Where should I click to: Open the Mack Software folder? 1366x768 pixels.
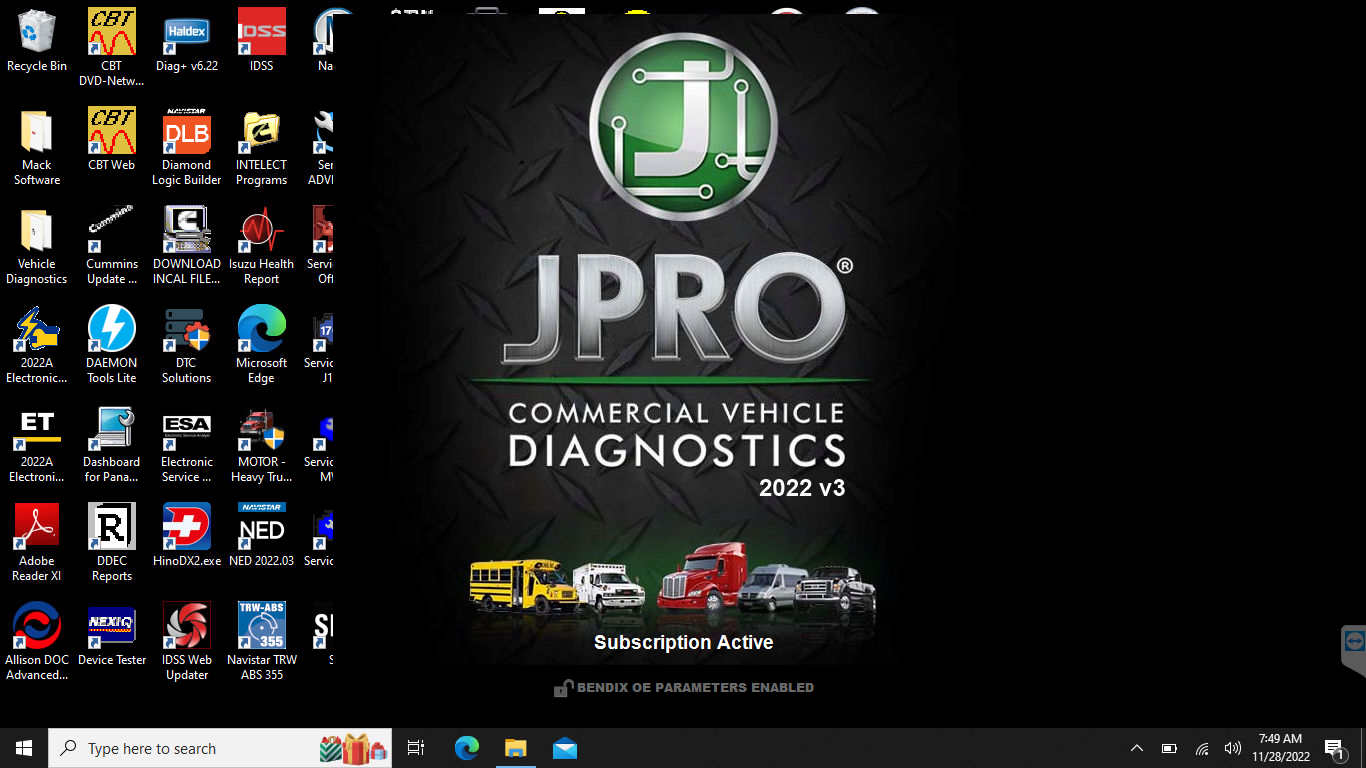tap(37, 133)
